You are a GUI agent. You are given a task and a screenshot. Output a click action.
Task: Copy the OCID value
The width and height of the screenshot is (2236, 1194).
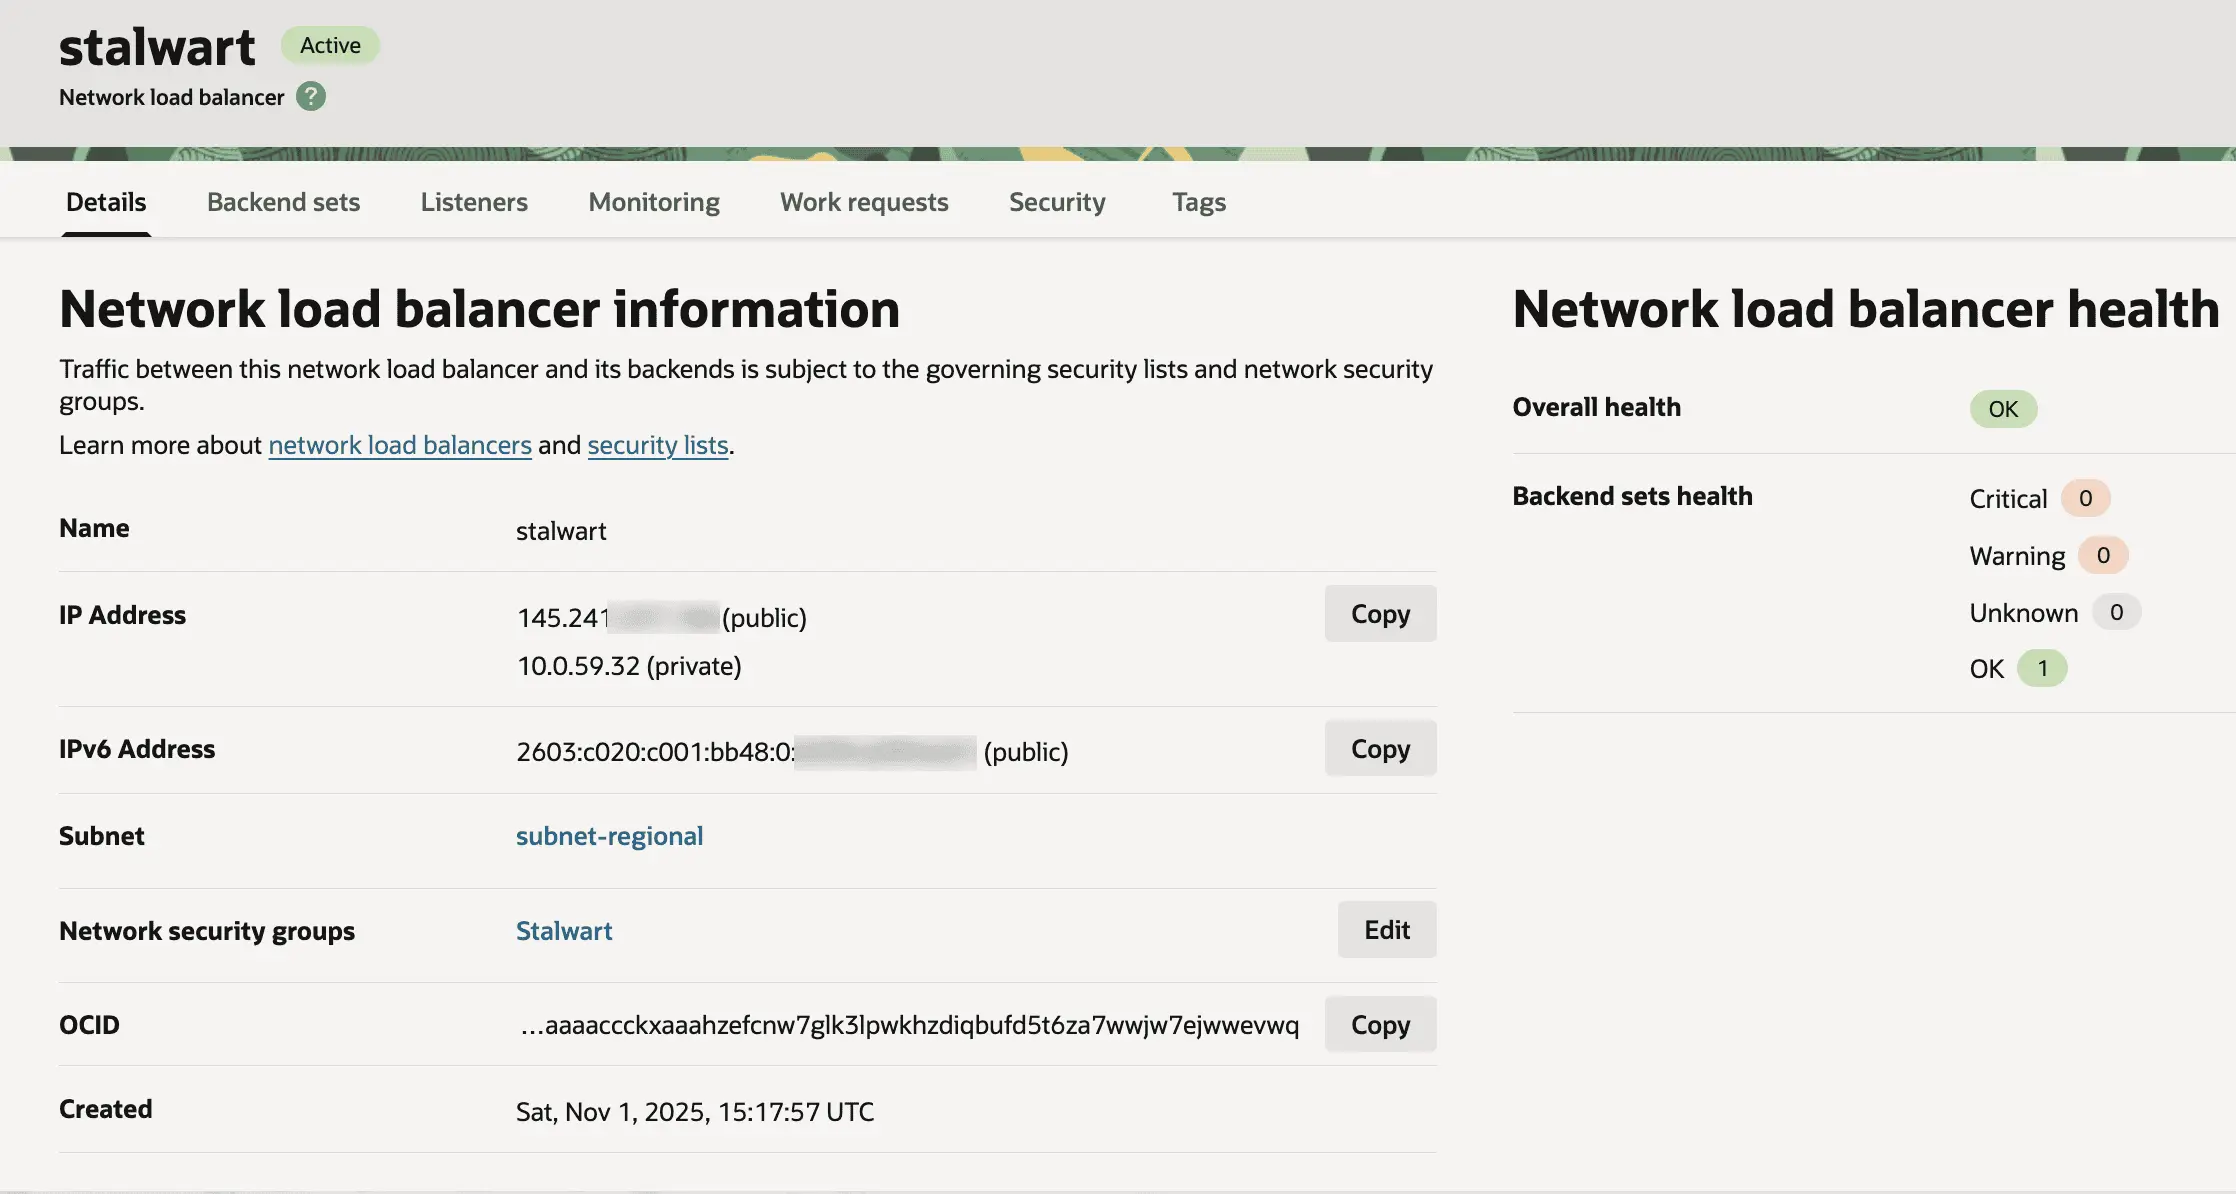pyautogui.click(x=1380, y=1024)
